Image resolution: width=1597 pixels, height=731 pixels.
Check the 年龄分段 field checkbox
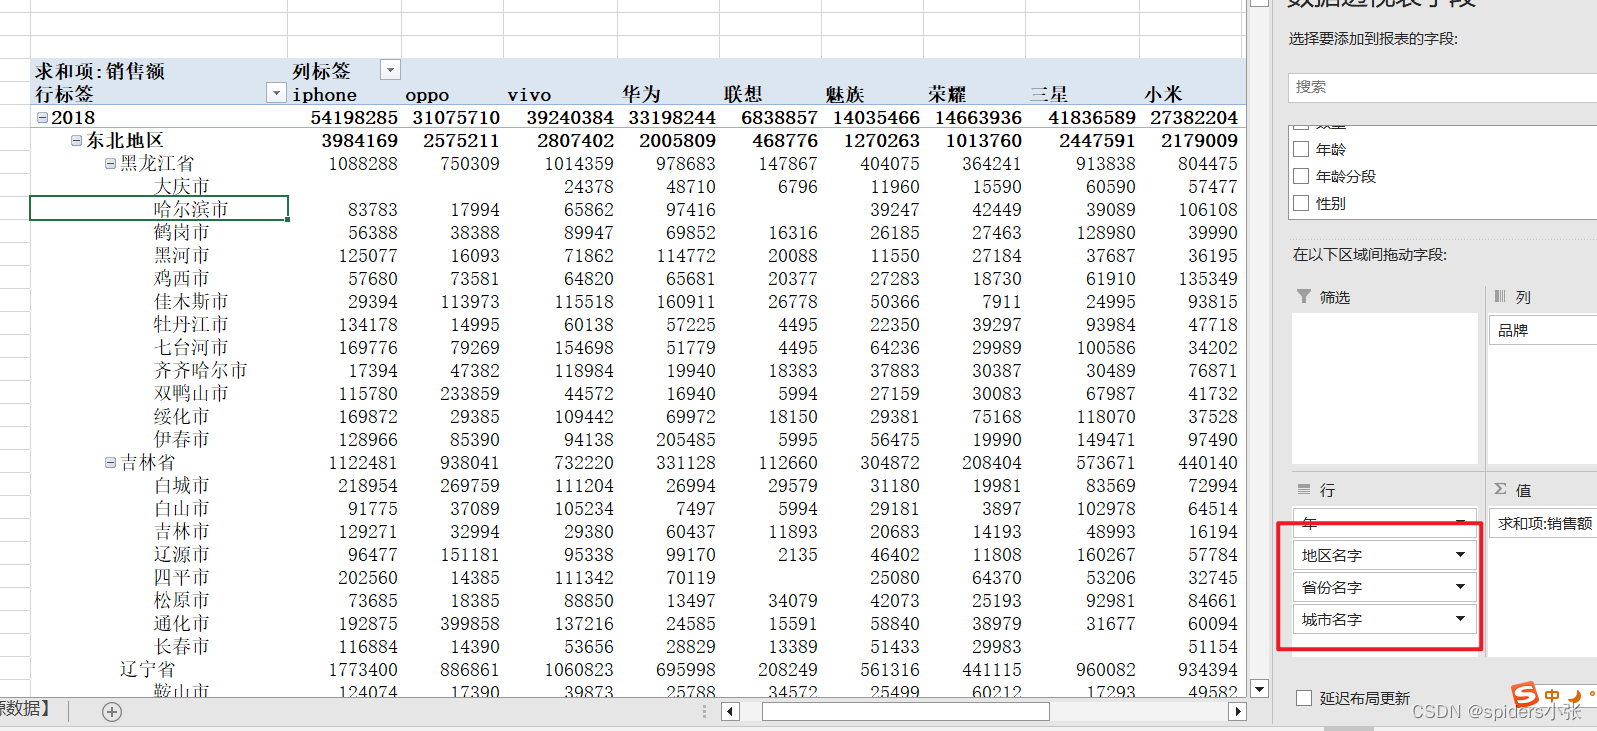[x=1301, y=176]
